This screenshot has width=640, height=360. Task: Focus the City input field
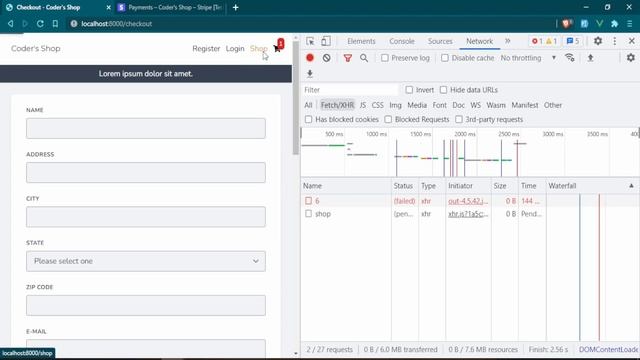[146, 216]
